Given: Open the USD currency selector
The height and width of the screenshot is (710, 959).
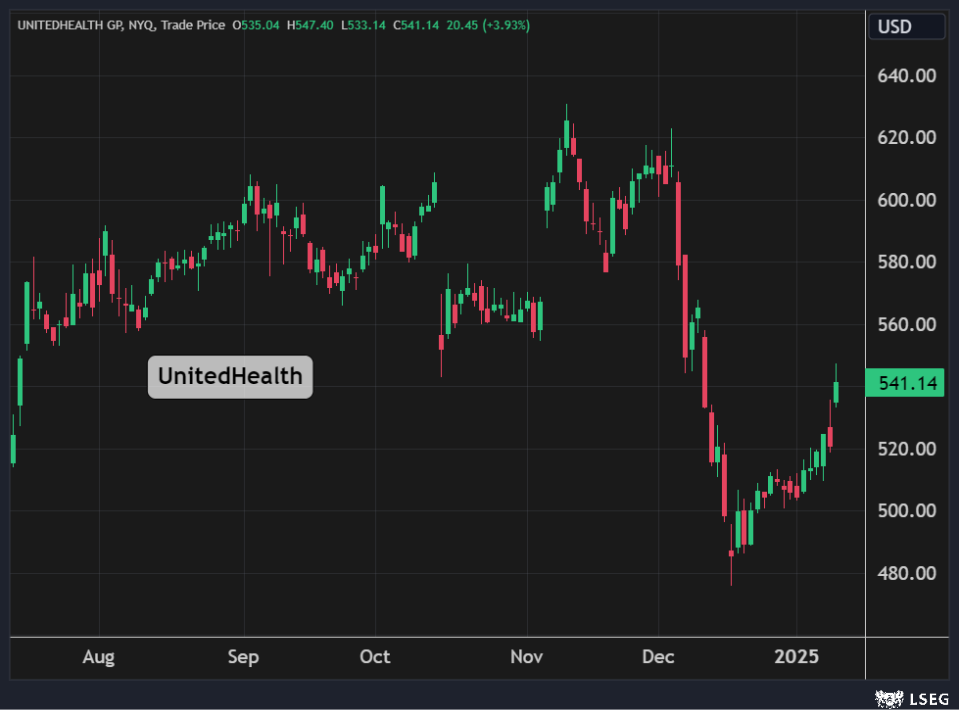Looking at the screenshot, I should tap(906, 27).
